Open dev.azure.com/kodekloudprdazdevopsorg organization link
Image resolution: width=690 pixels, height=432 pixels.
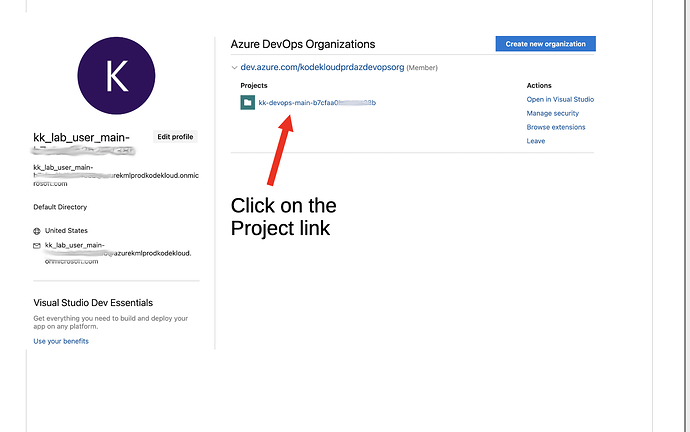click(322, 67)
